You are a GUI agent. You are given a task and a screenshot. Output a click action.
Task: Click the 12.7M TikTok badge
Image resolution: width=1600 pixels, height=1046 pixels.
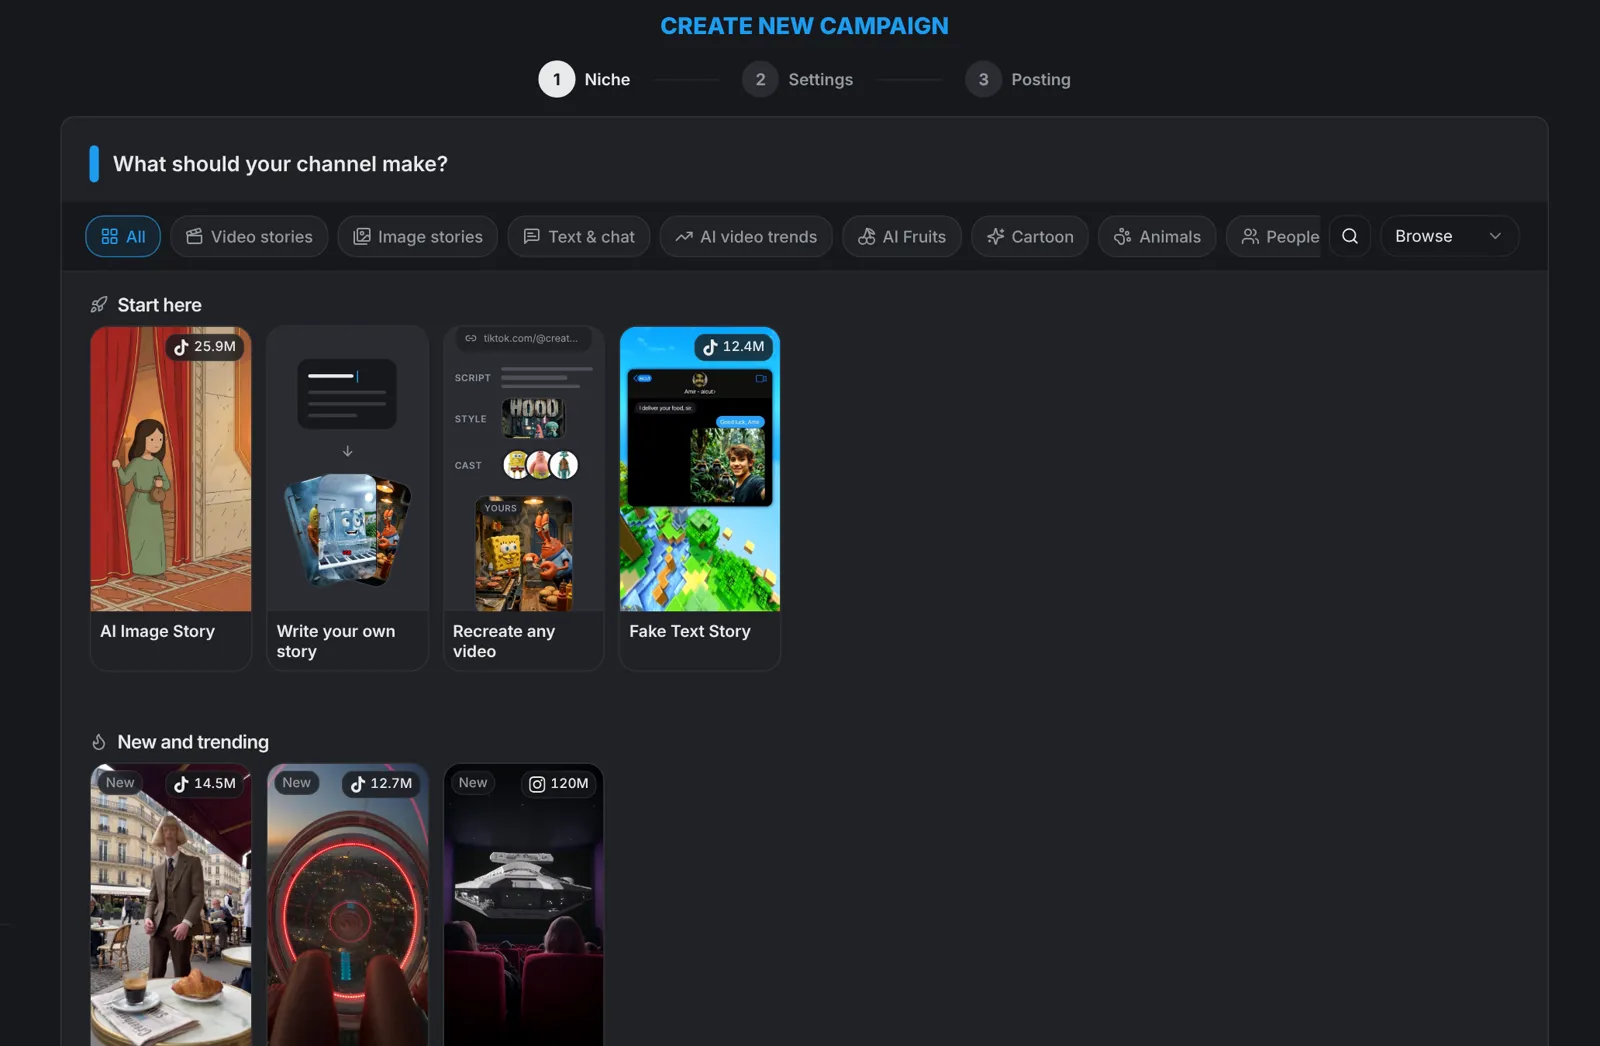point(381,784)
